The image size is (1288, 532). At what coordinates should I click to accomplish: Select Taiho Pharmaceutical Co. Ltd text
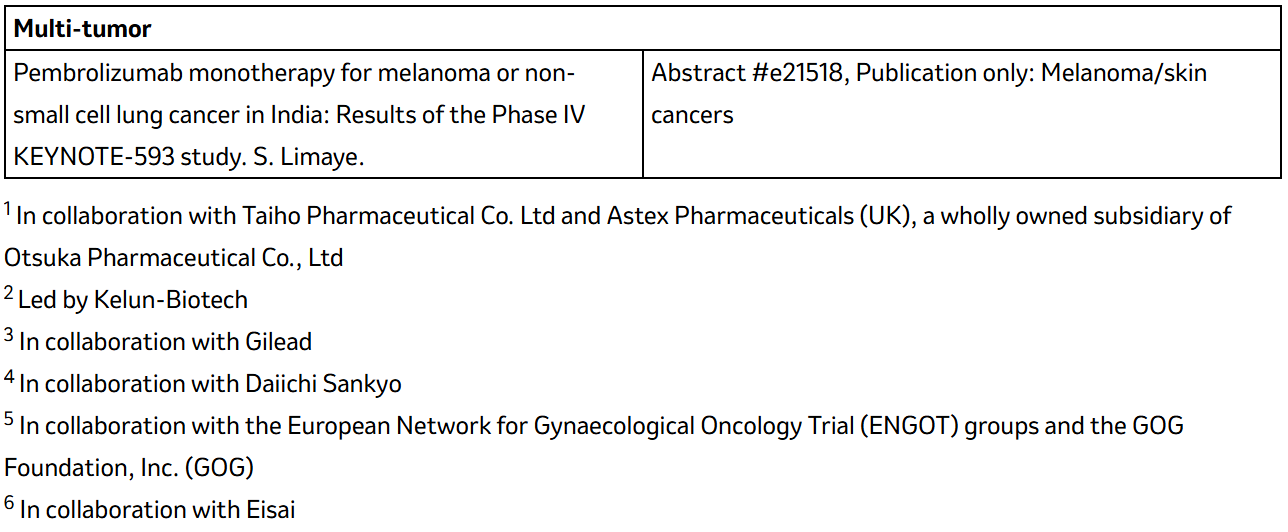click(398, 216)
